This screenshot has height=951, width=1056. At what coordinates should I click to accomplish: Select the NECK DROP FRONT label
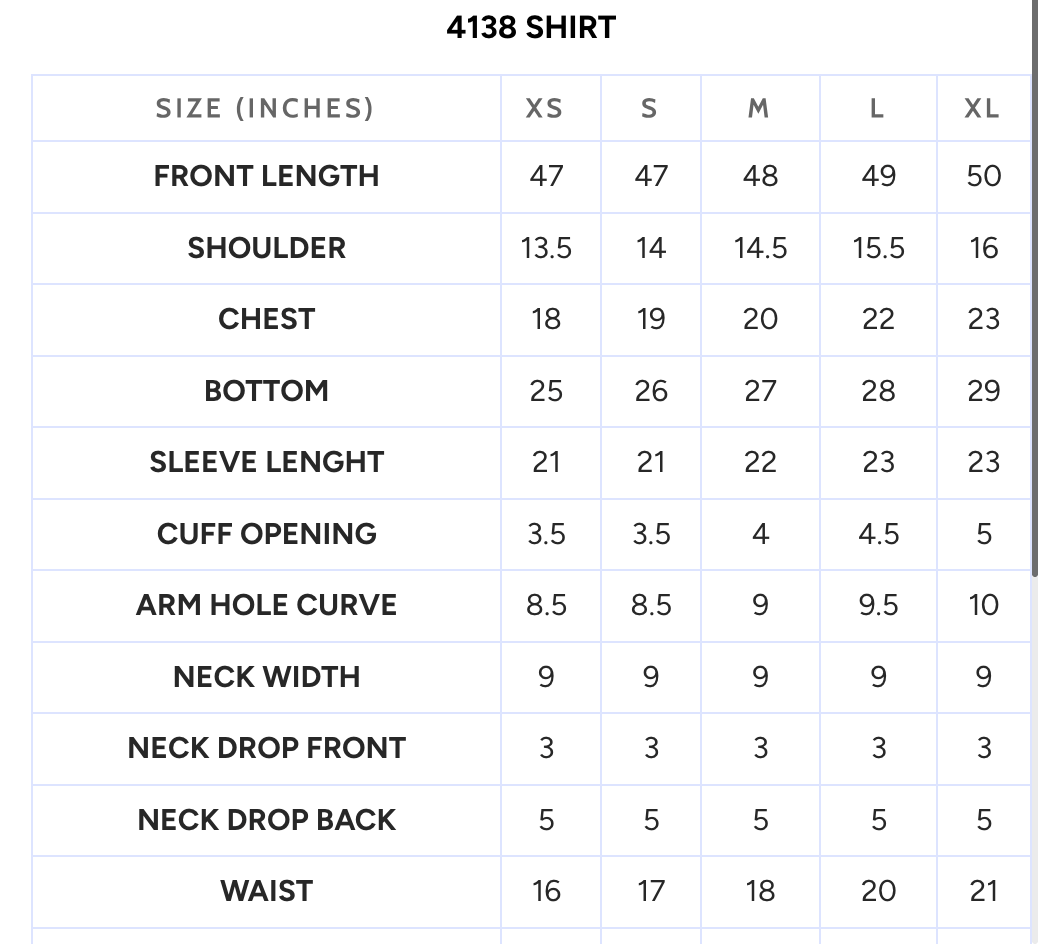point(267,748)
